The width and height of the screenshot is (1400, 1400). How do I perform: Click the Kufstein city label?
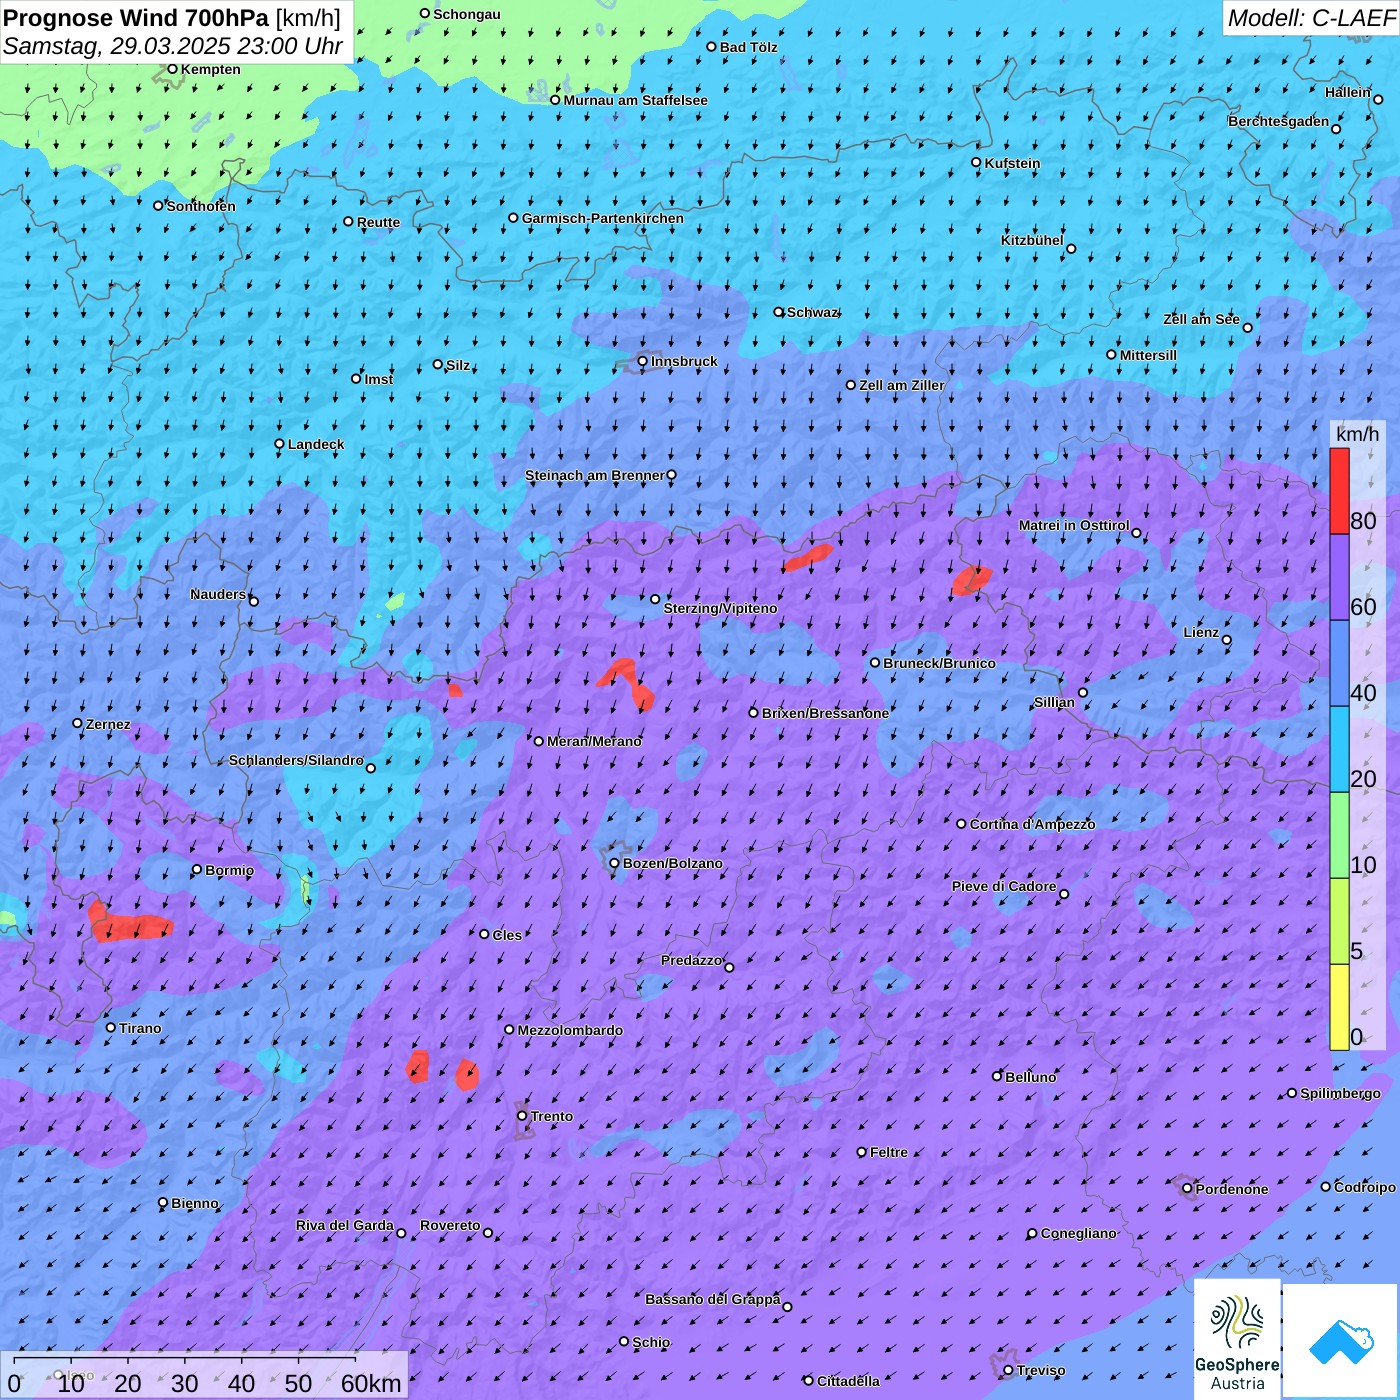[x=1012, y=163]
